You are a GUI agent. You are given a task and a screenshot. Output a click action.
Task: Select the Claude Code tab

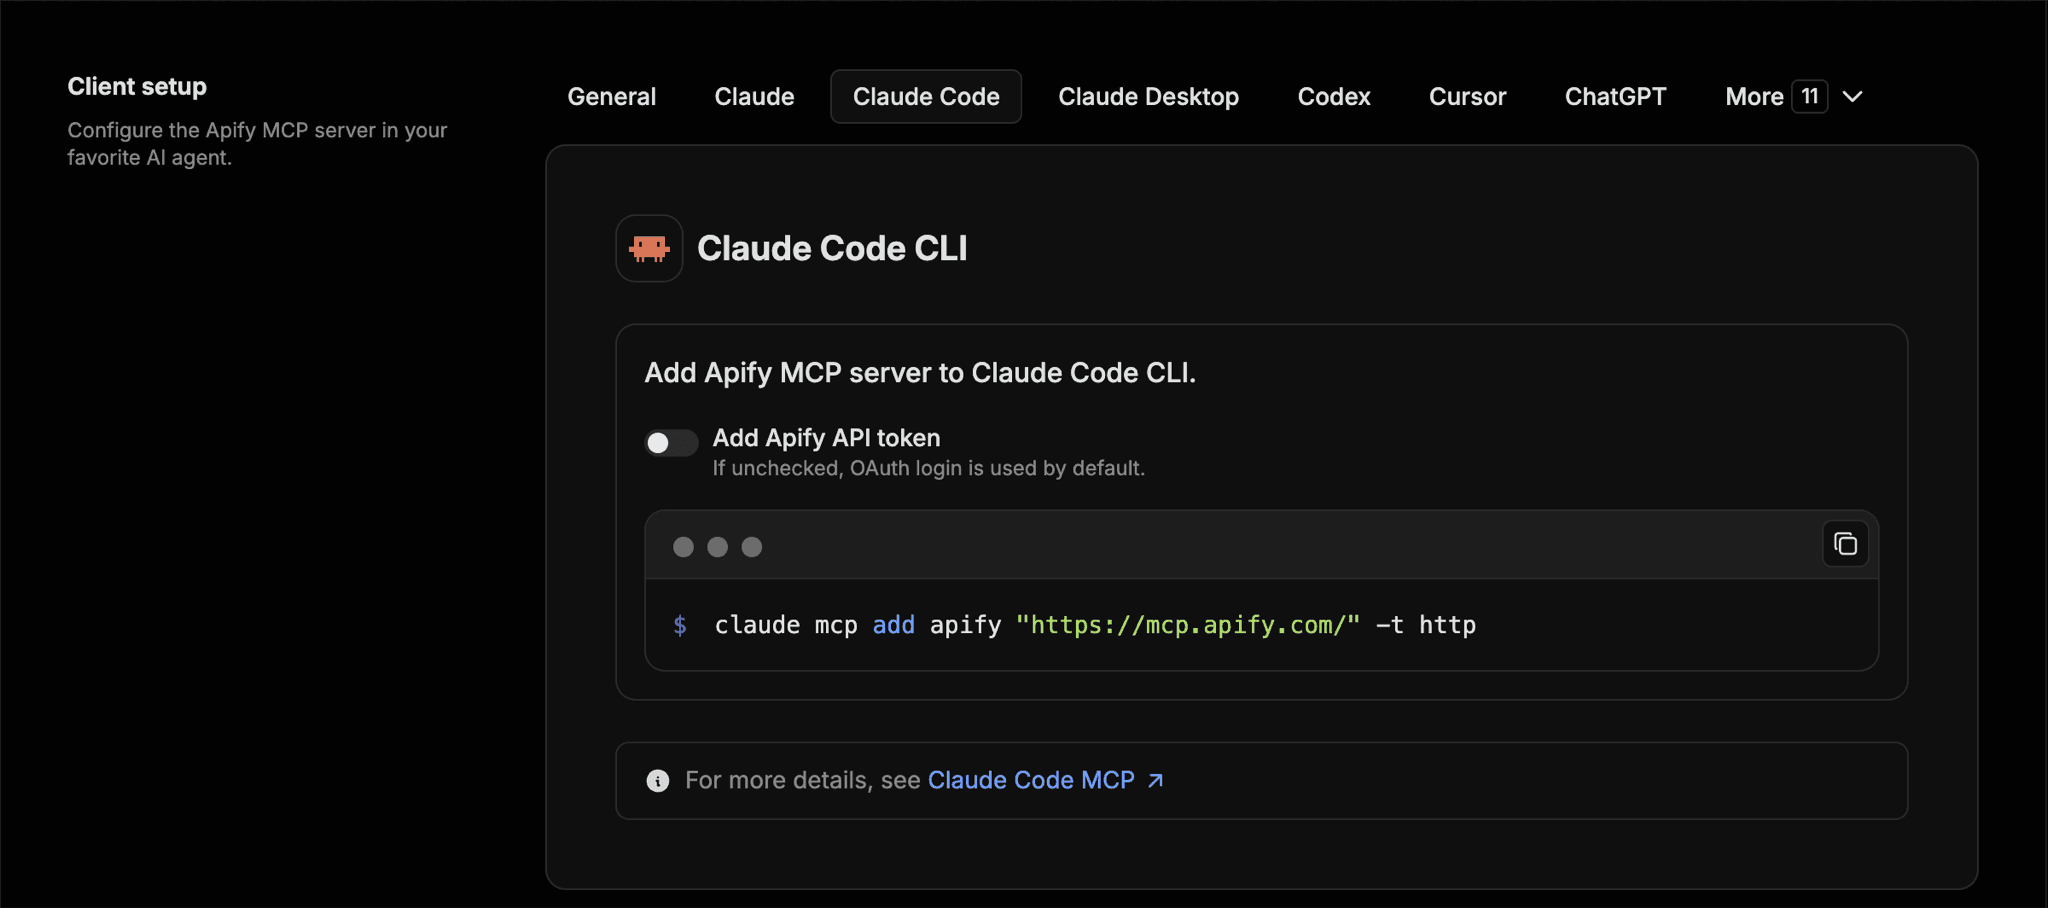(x=926, y=97)
